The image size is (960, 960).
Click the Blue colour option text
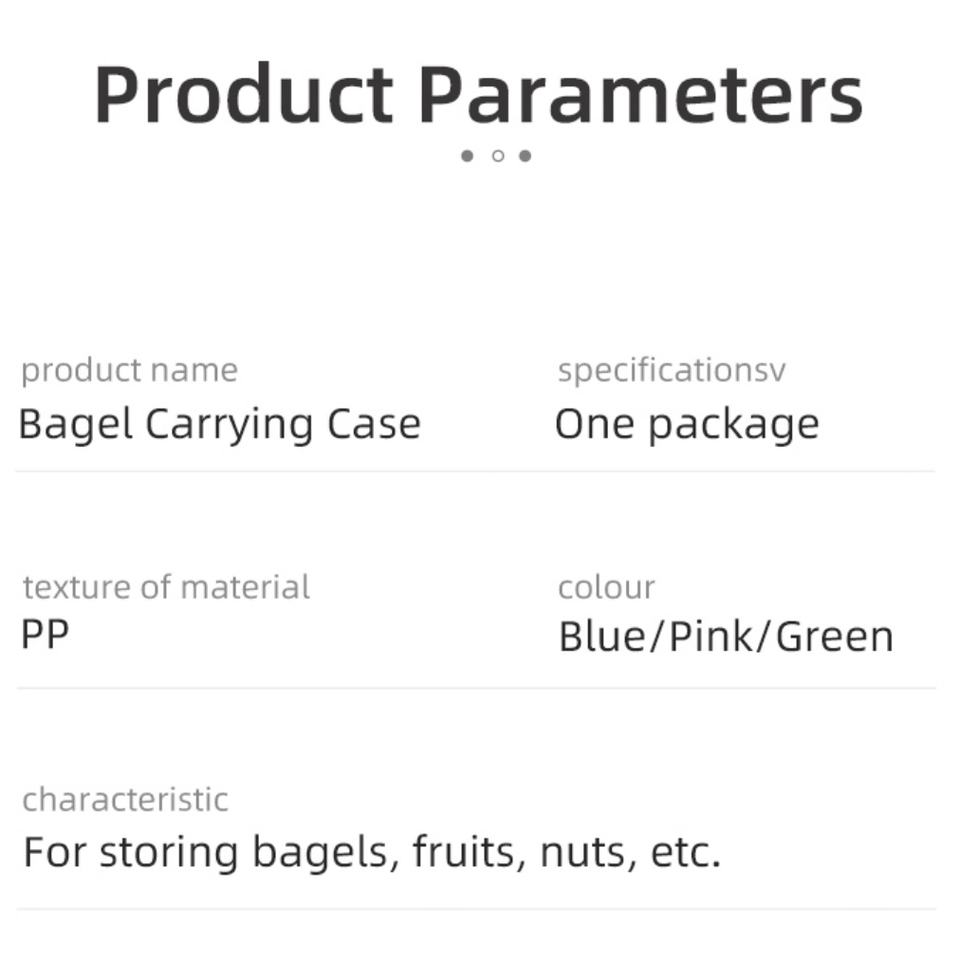602,636
